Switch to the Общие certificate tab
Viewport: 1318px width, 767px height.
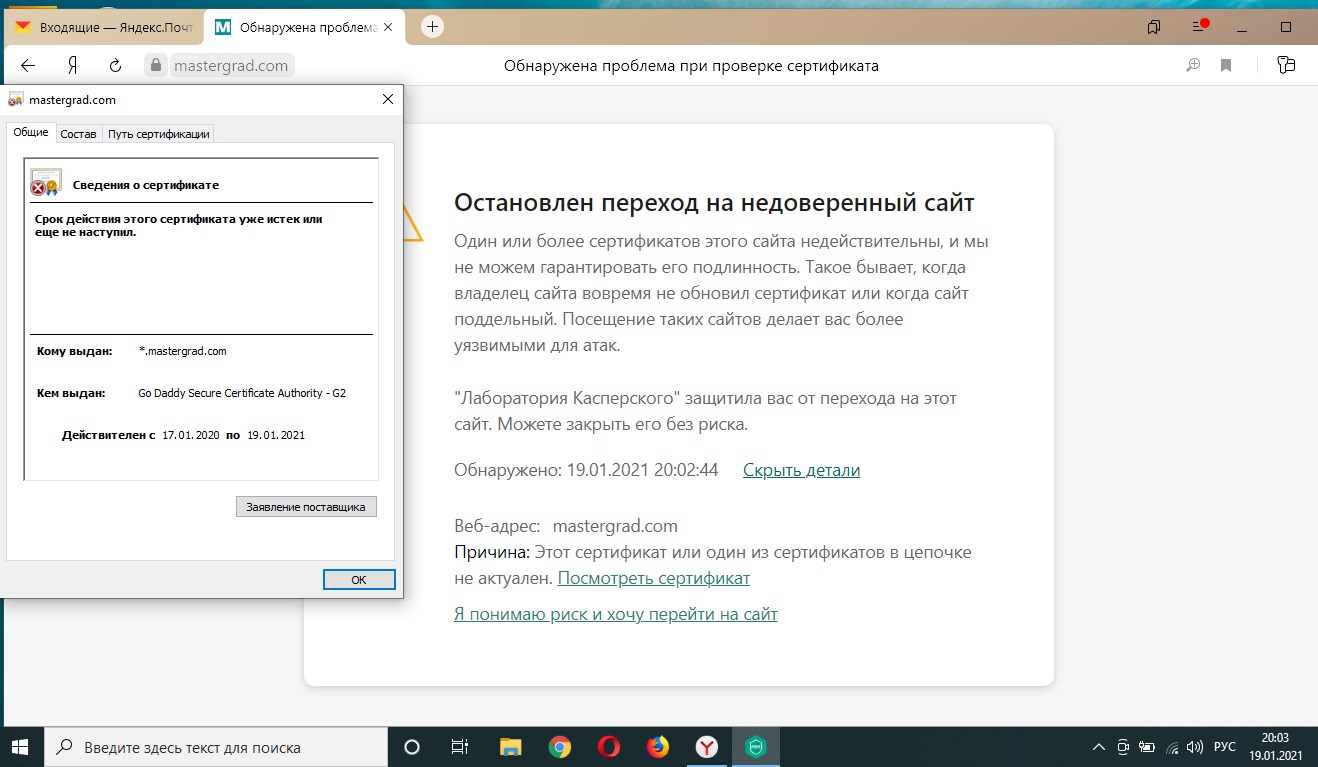click(31, 132)
